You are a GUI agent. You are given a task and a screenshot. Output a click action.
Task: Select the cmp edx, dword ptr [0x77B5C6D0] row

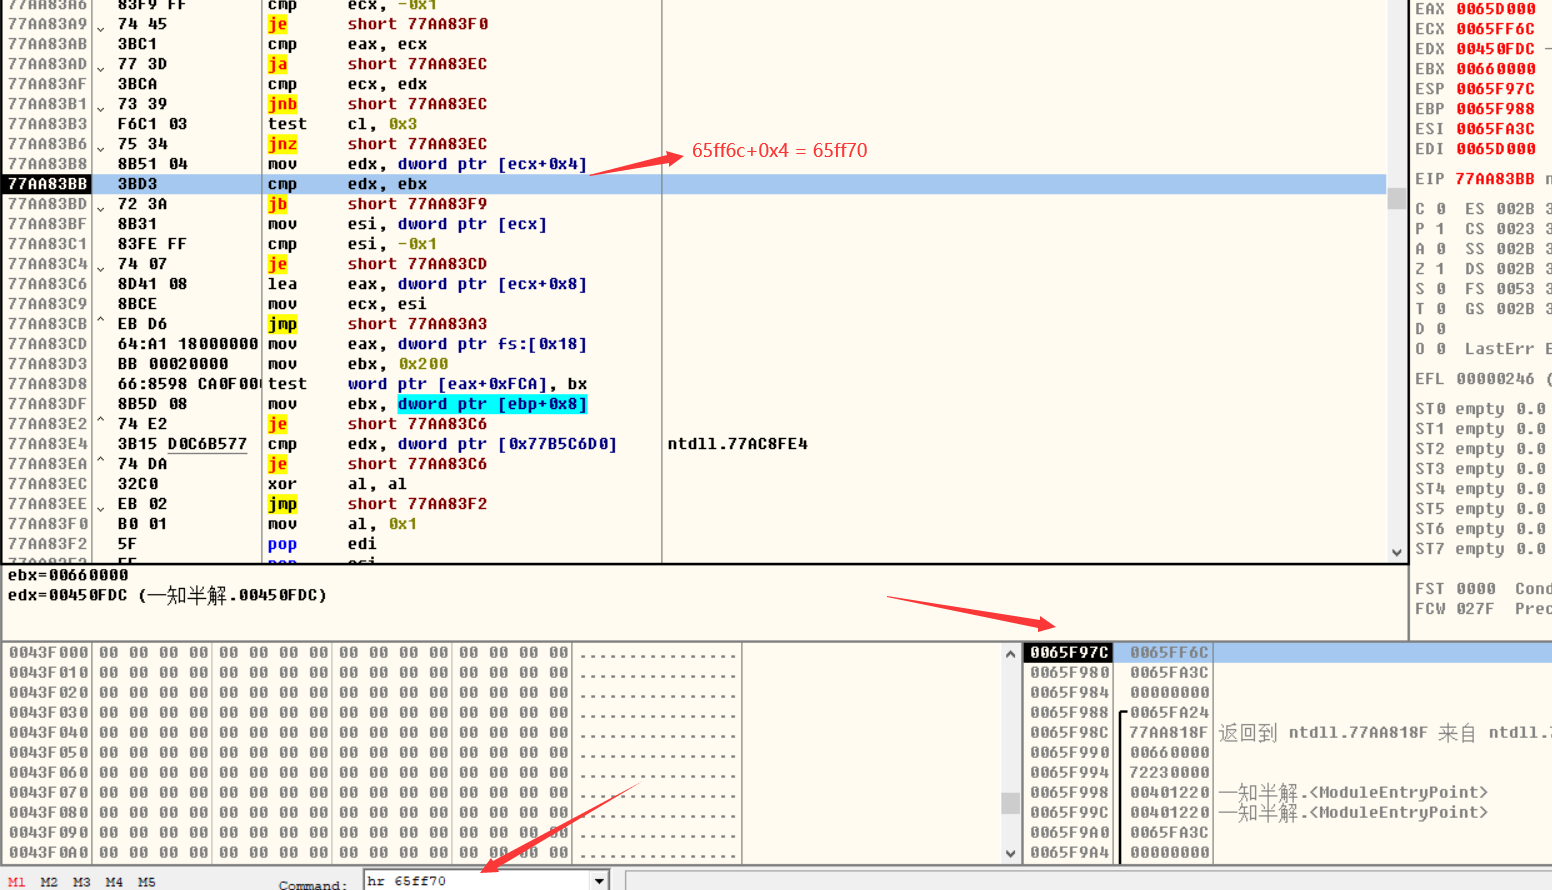694,444
